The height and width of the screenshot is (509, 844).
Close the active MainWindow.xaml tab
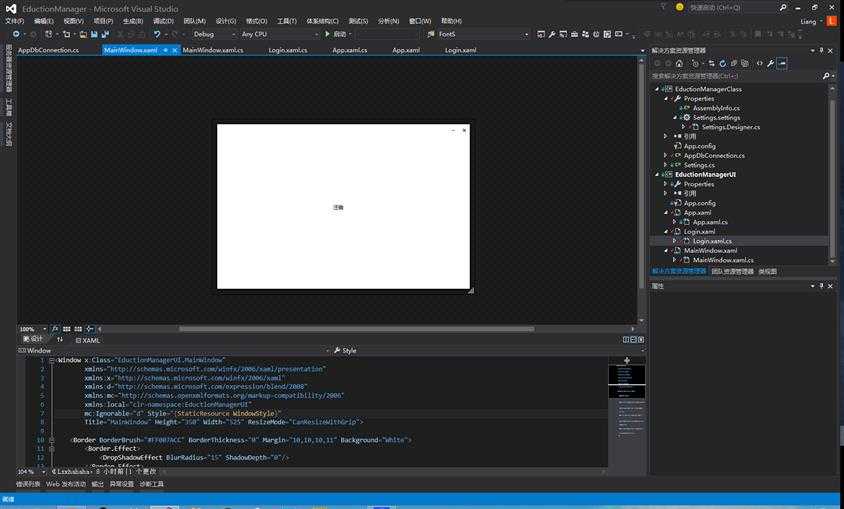click(175, 50)
